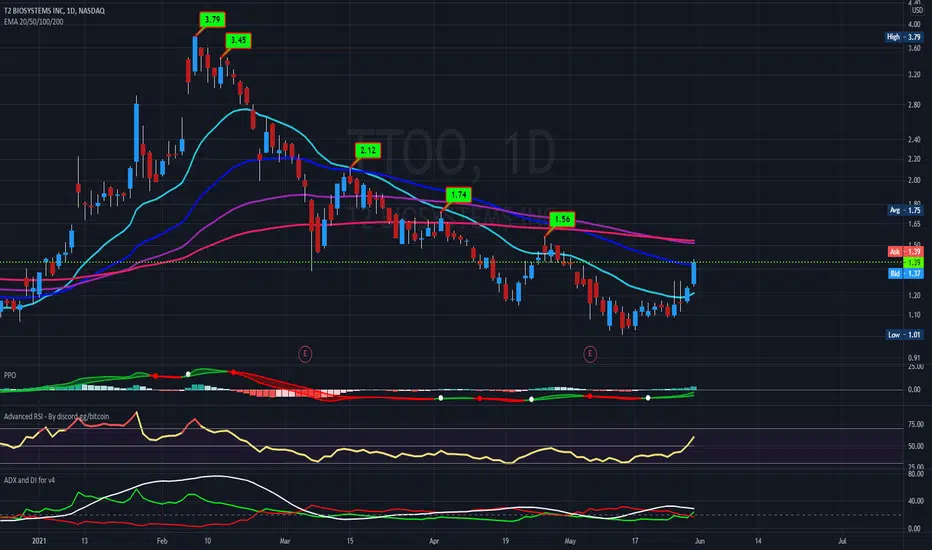Select the PPO indicator label
The image size is (932, 550).
(x=10, y=375)
